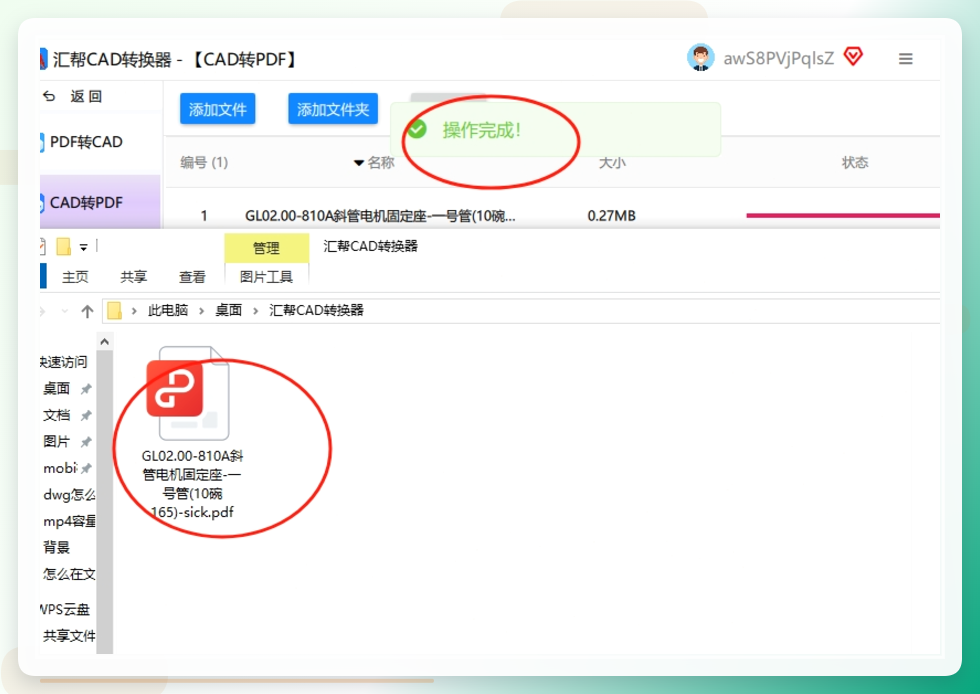Screen dimensions: 980x694
Task: Click the green success check icon
Action: tap(417, 129)
